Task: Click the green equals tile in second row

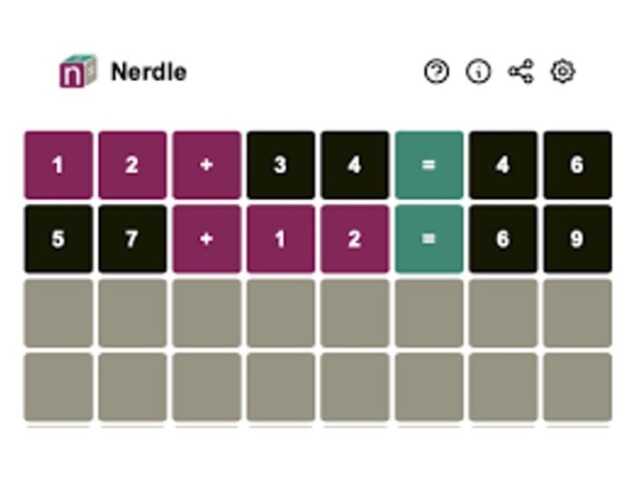Action: [429, 239]
